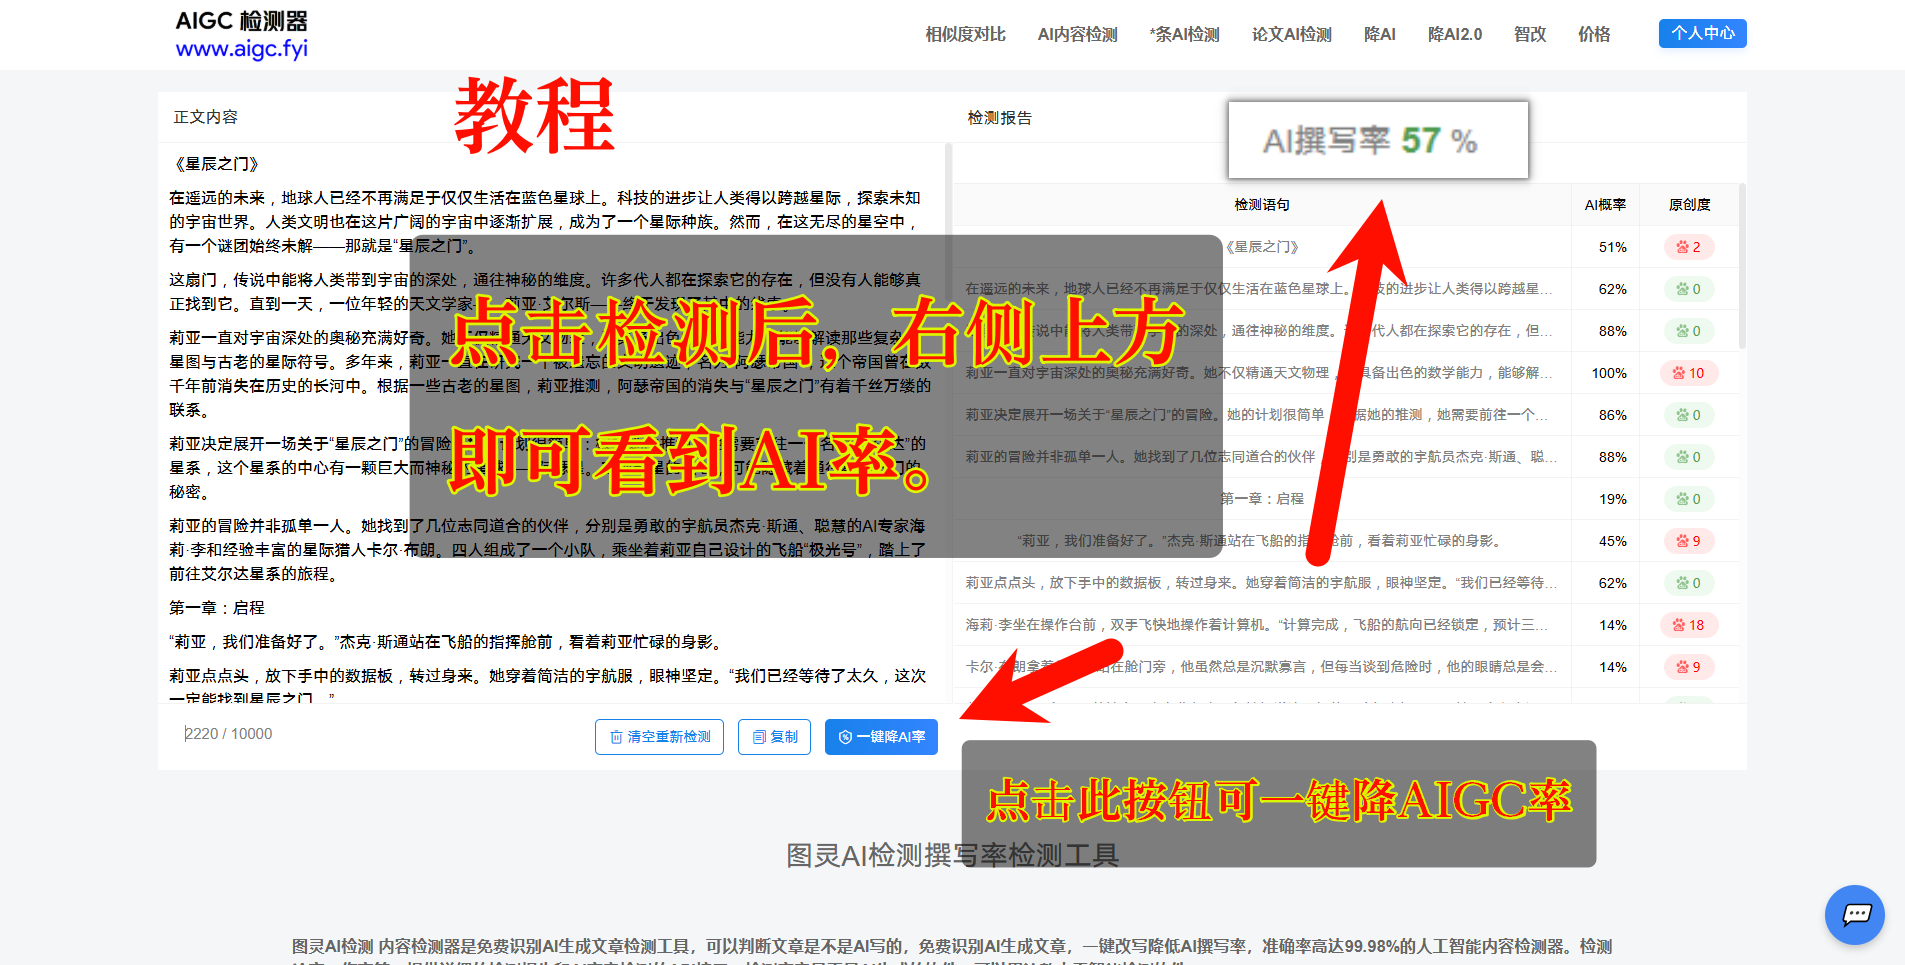Open 智改 navigation item

tap(1529, 34)
